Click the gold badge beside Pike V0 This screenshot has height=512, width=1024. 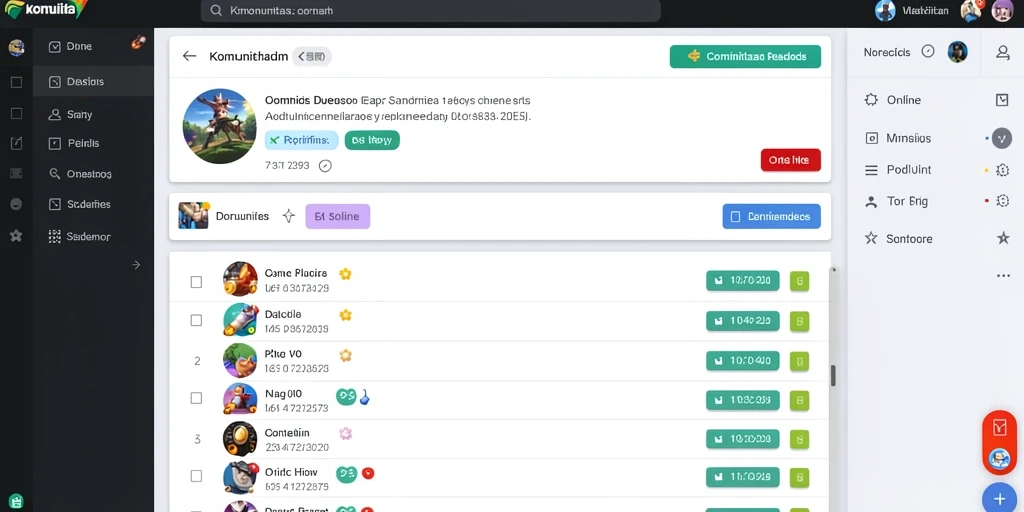345,355
